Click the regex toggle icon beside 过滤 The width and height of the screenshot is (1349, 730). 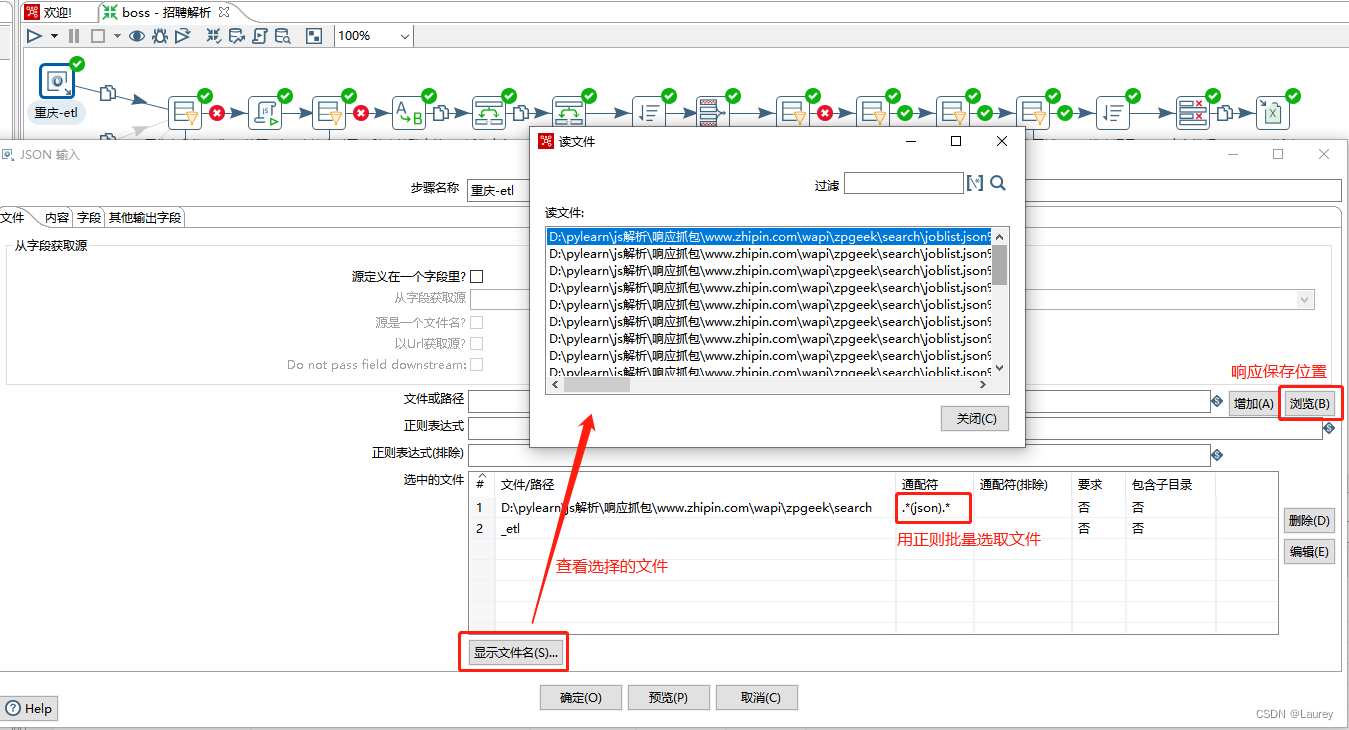pos(975,183)
